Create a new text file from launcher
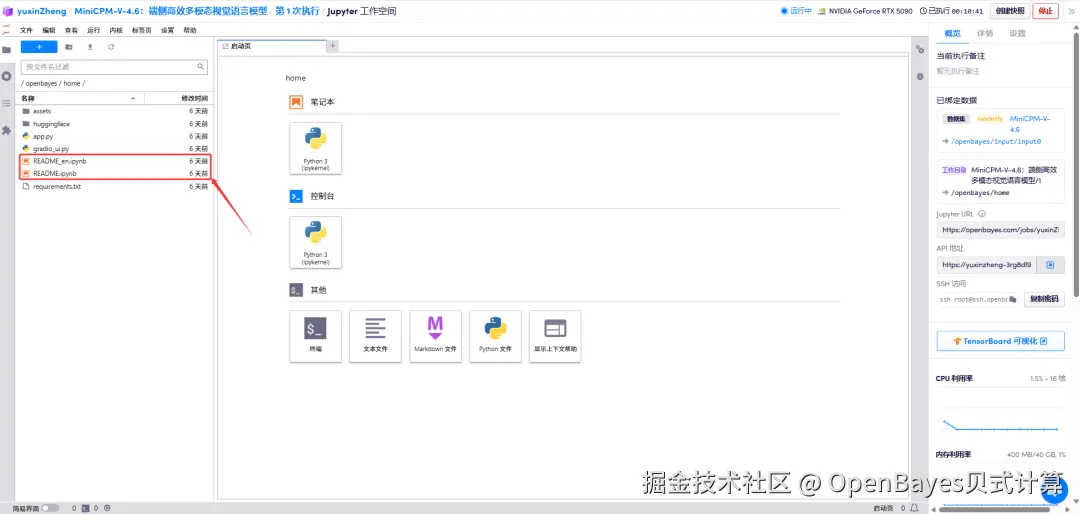The width and height of the screenshot is (1080, 514). (375, 336)
